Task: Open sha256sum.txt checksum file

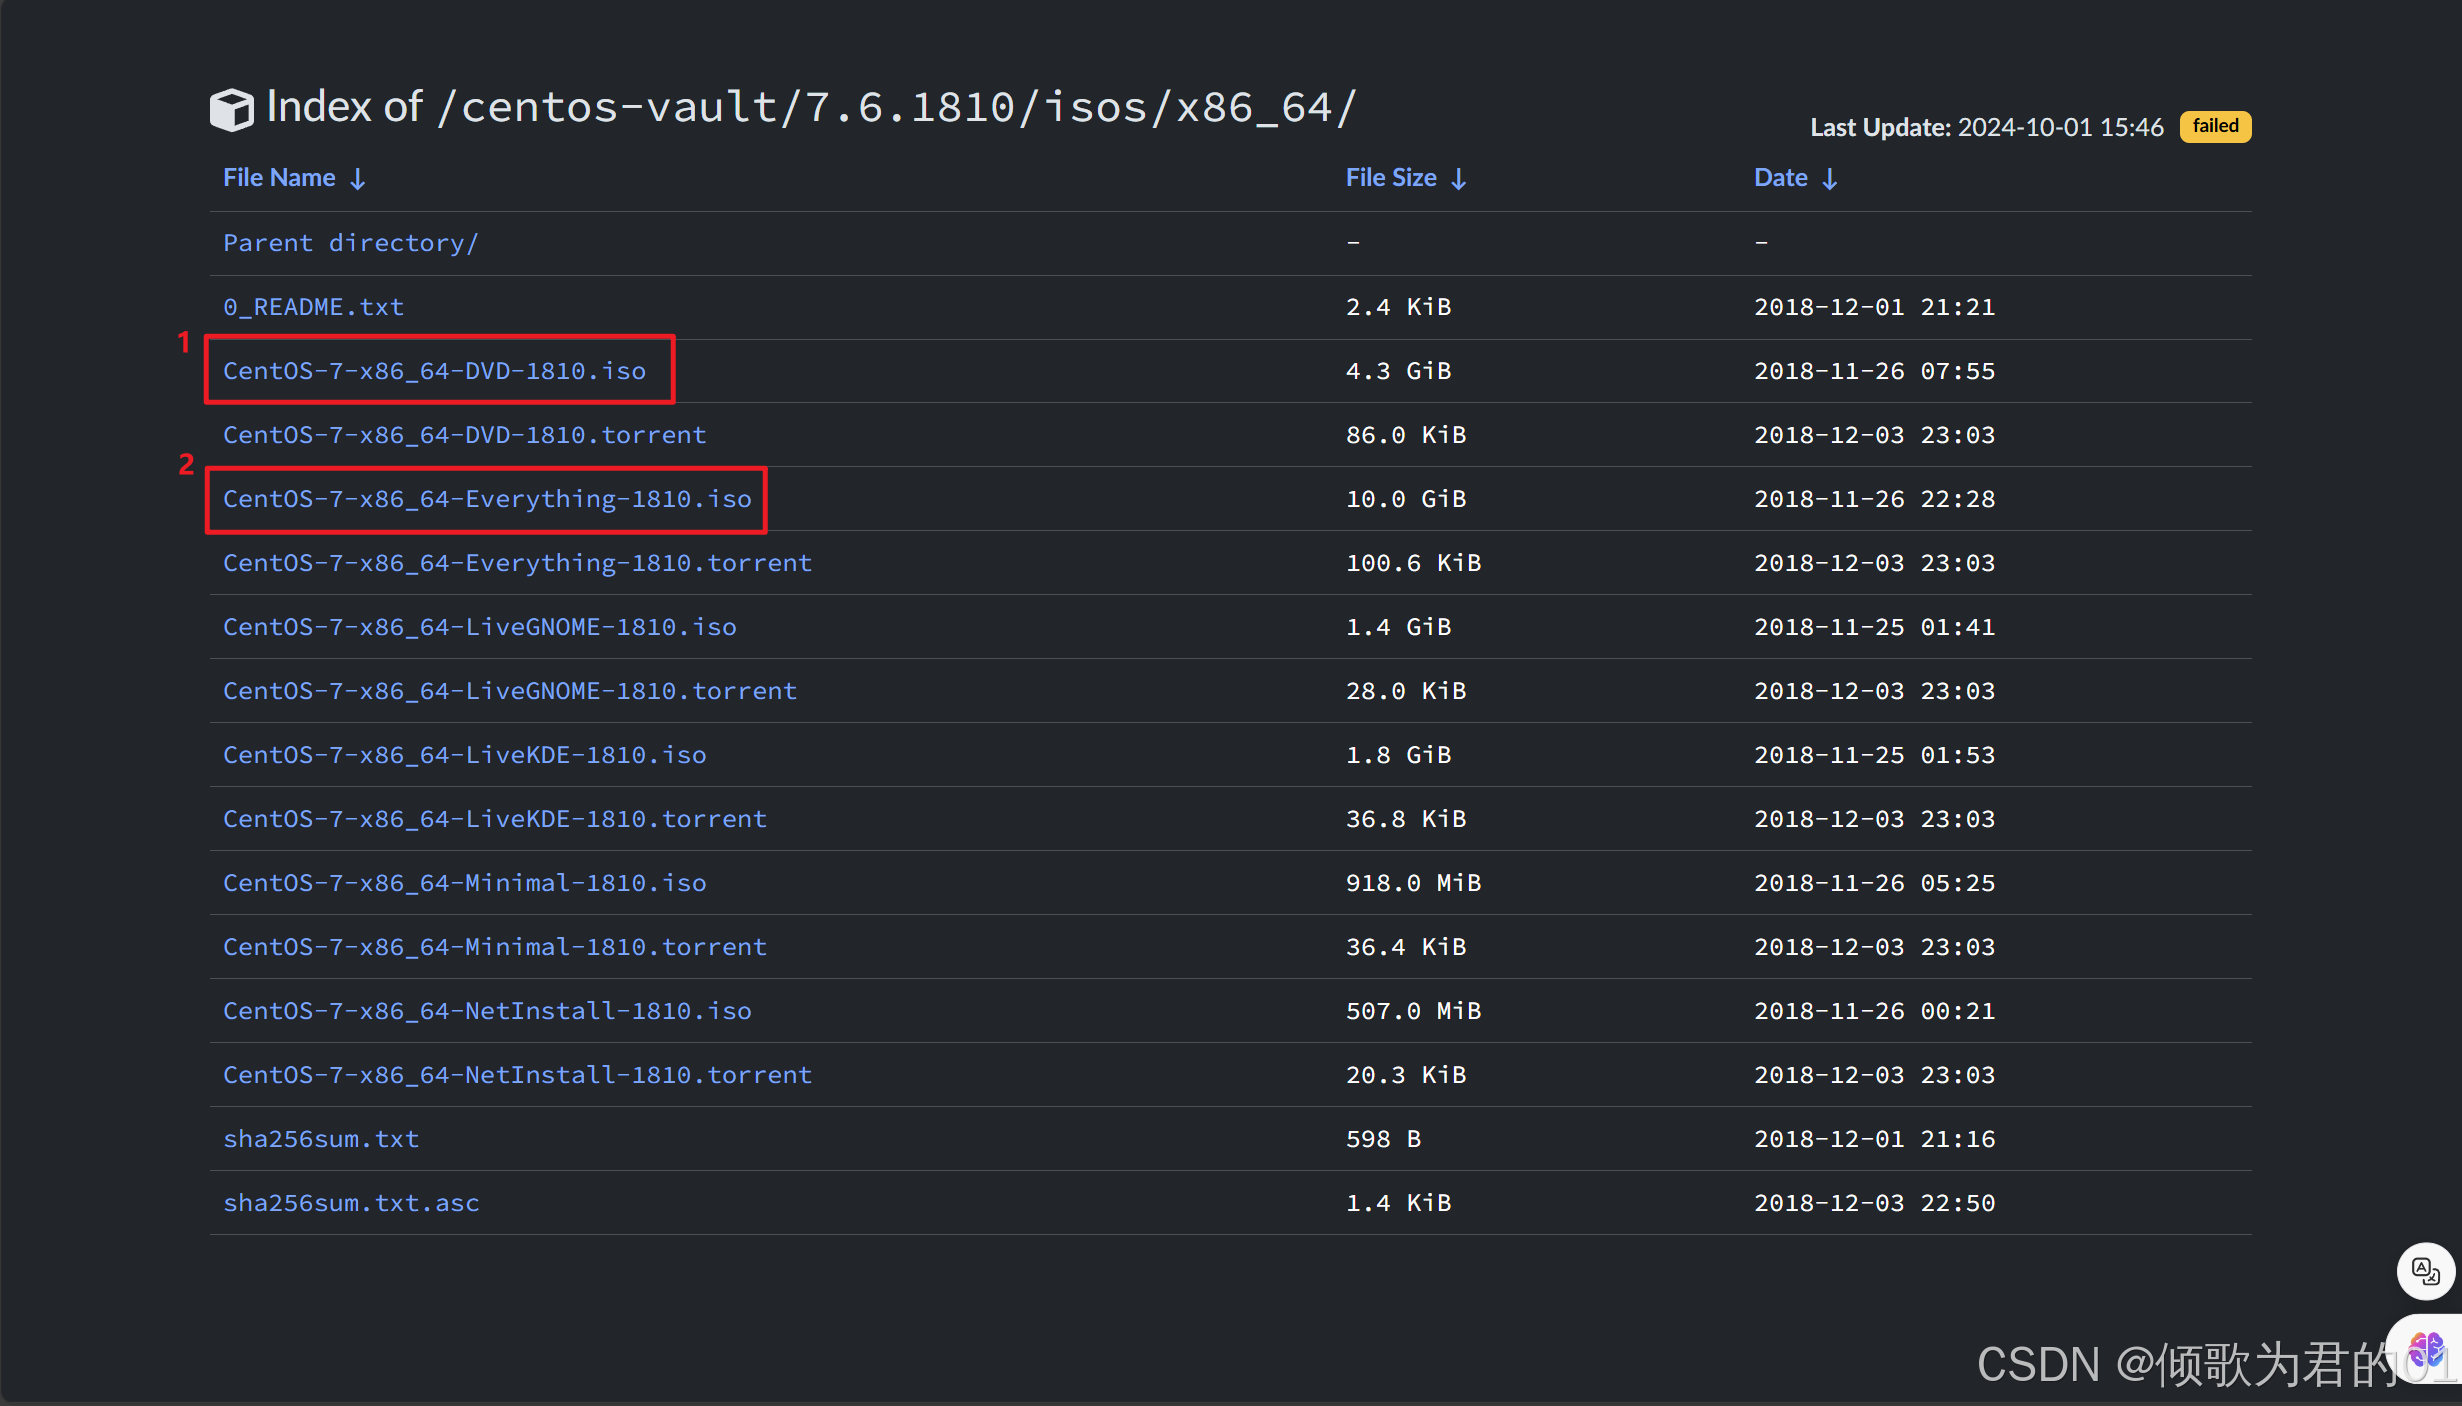Action: click(x=321, y=1139)
